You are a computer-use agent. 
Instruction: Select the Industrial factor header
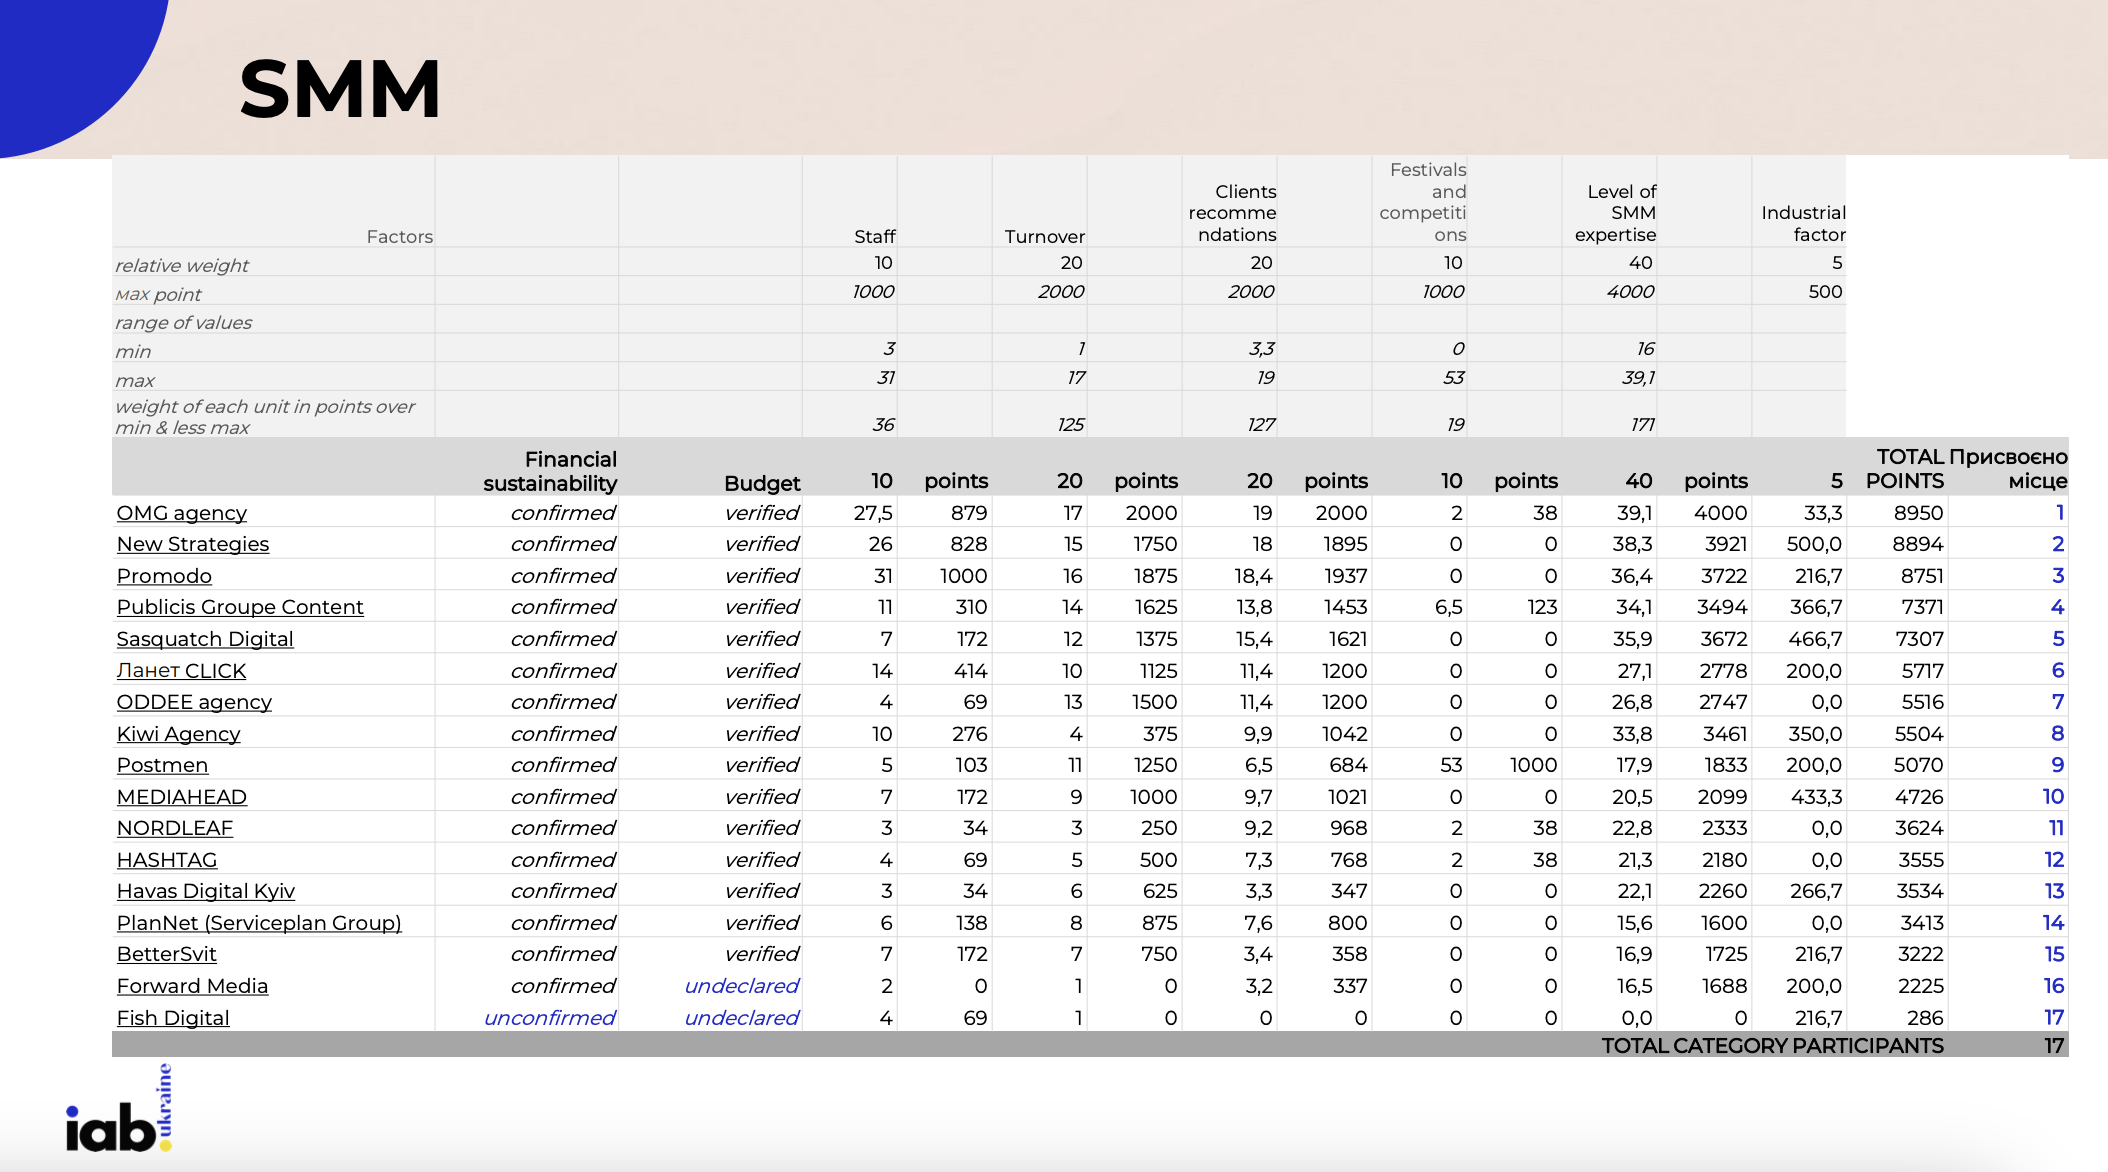(1803, 224)
